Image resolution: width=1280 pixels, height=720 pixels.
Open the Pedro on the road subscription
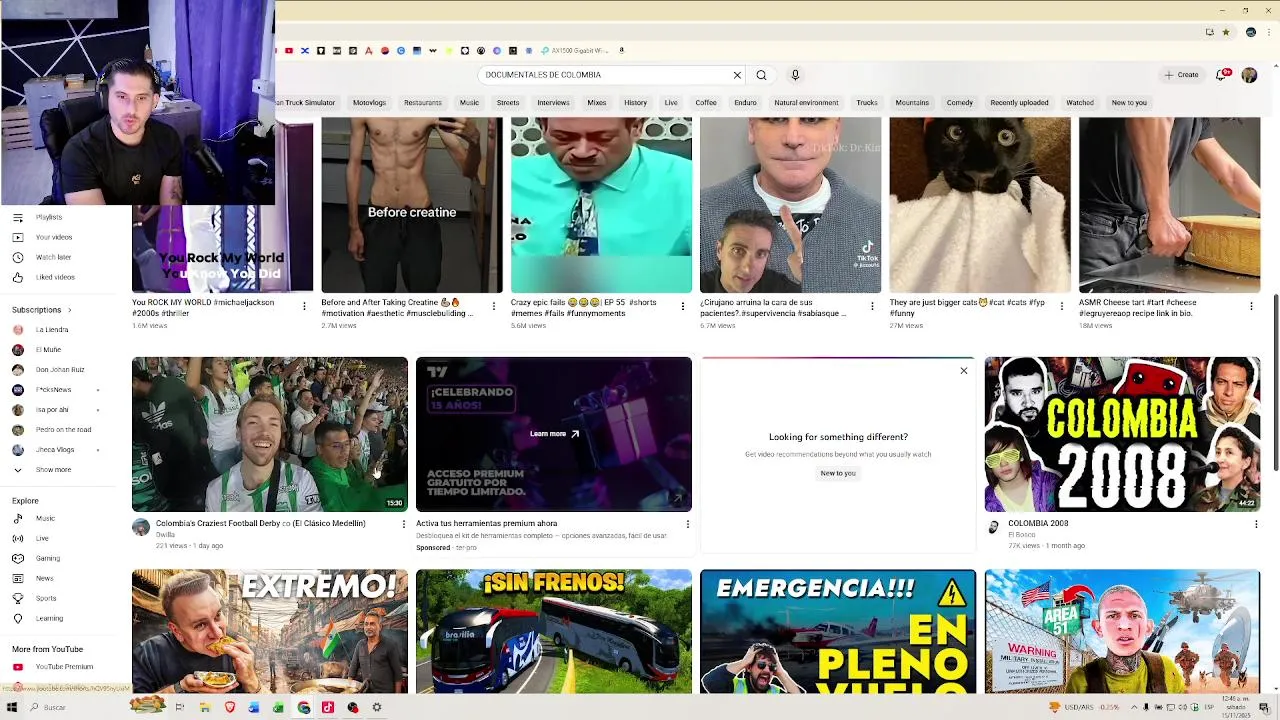tap(65, 430)
